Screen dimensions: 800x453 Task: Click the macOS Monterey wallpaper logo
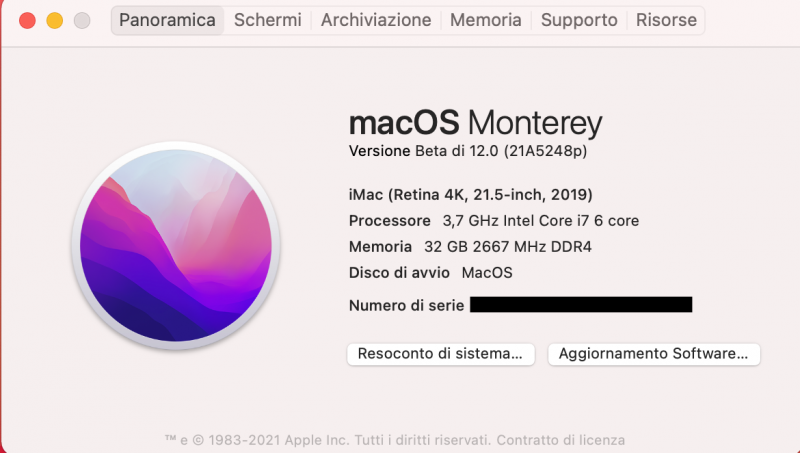pyautogui.click(x=175, y=245)
